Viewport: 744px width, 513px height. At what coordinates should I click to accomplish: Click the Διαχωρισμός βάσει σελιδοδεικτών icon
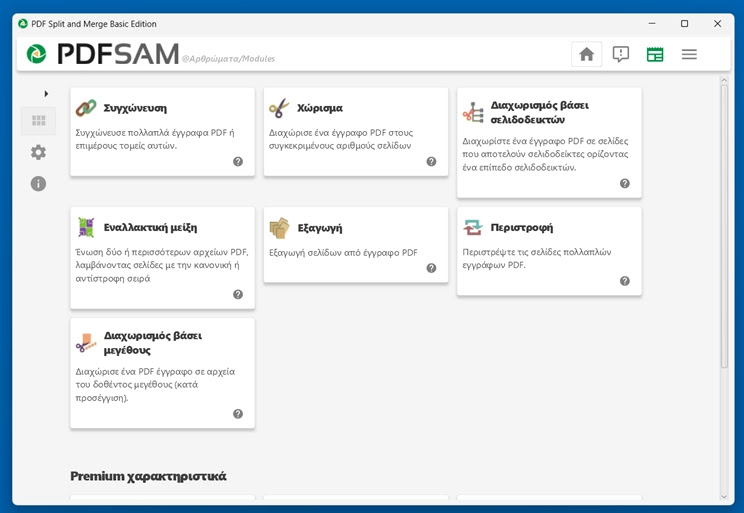coord(473,112)
